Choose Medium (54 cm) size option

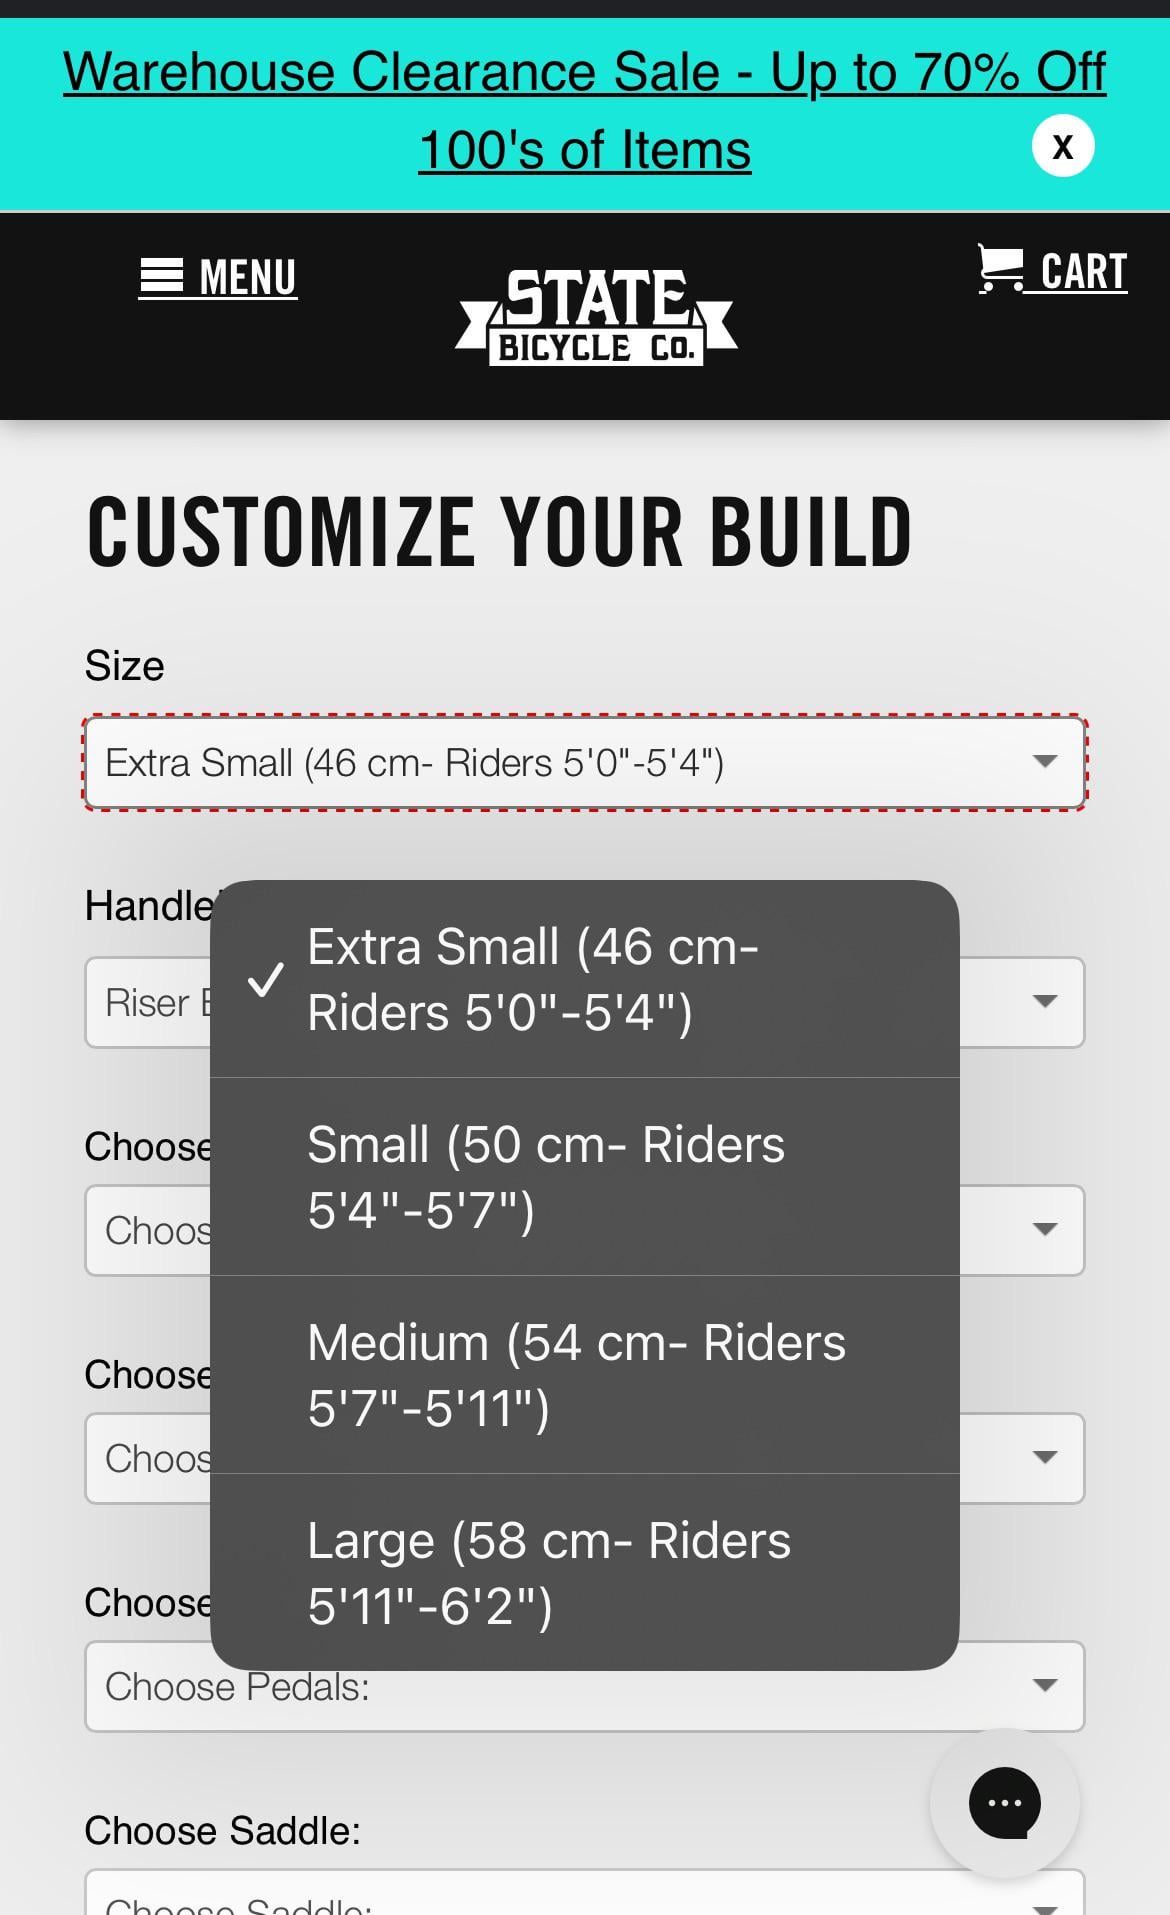[x=585, y=1375]
